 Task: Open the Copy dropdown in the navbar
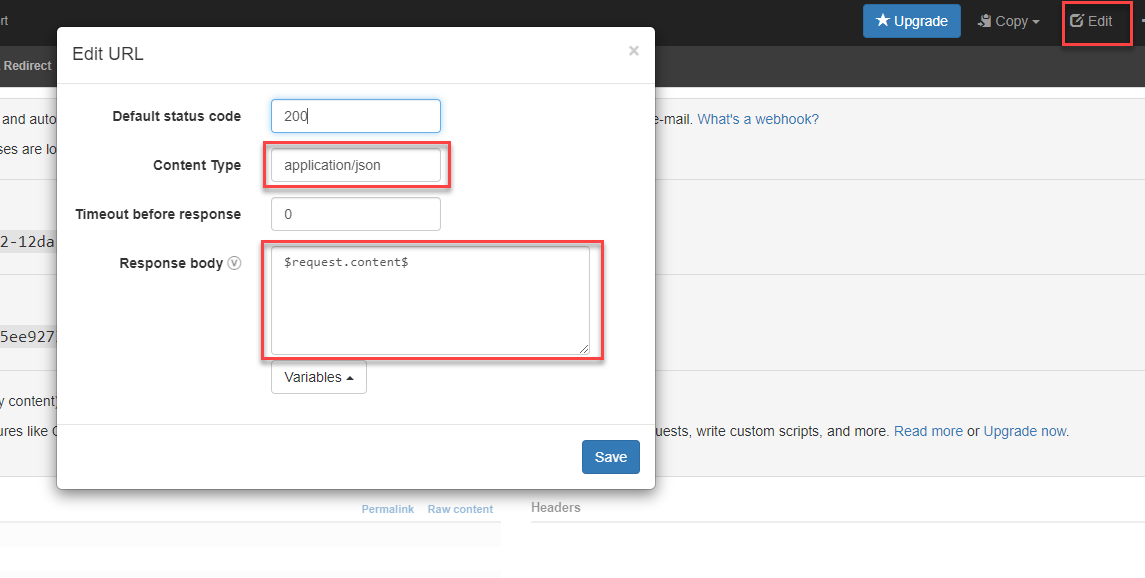tap(1010, 21)
